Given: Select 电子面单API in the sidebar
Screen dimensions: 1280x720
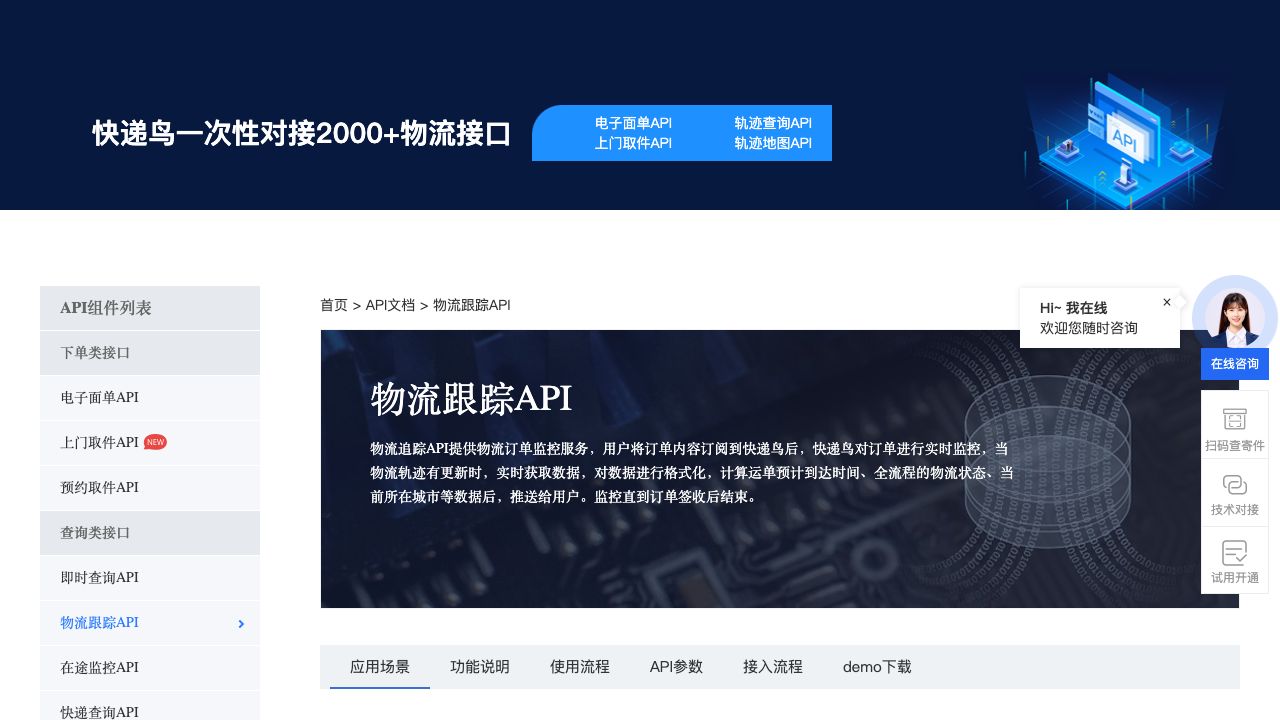Looking at the screenshot, I should point(99,397).
